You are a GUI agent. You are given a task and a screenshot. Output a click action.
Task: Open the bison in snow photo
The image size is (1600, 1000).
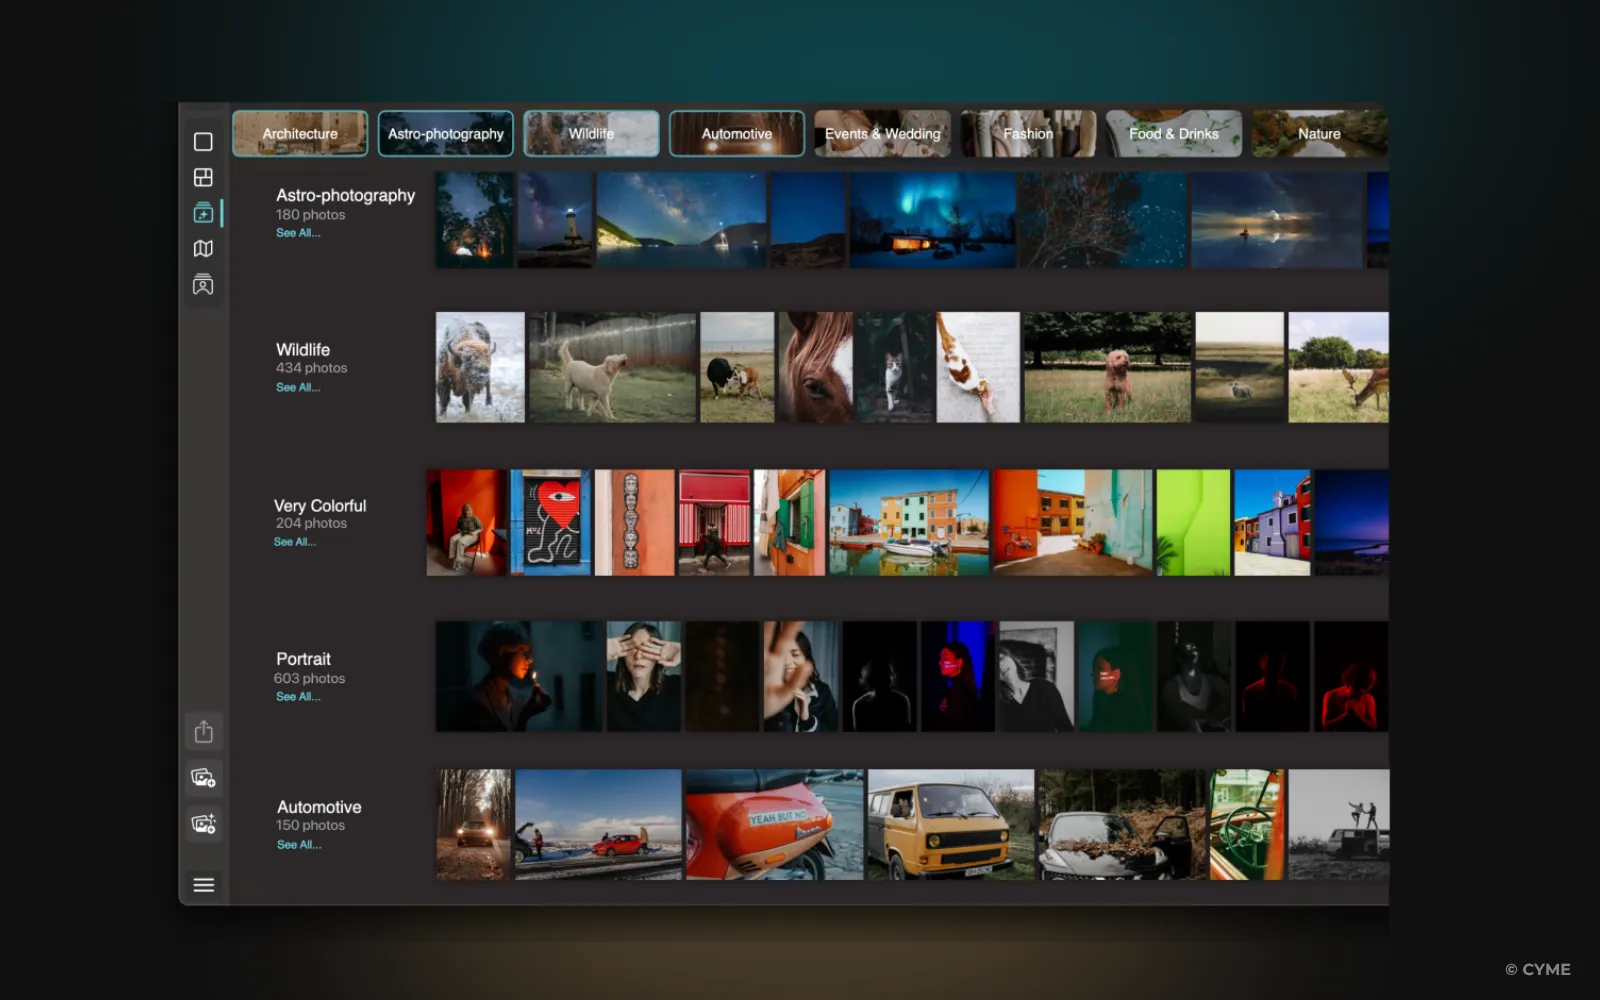click(x=480, y=367)
